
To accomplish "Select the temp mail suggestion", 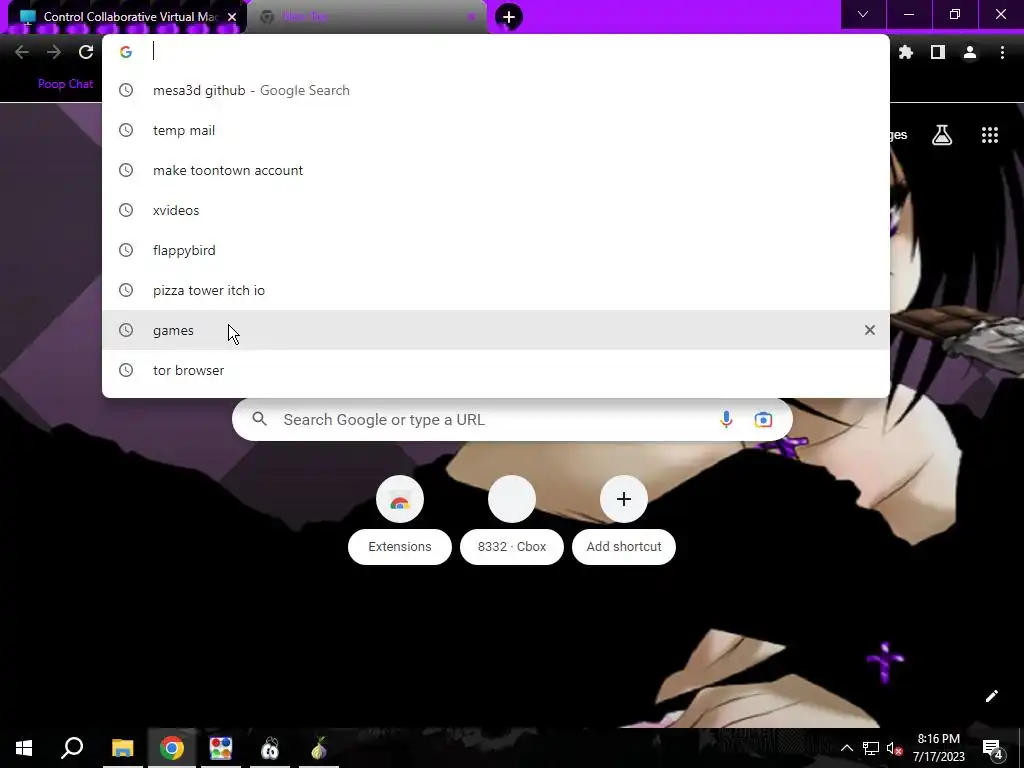I will pyautogui.click(x=496, y=131).
